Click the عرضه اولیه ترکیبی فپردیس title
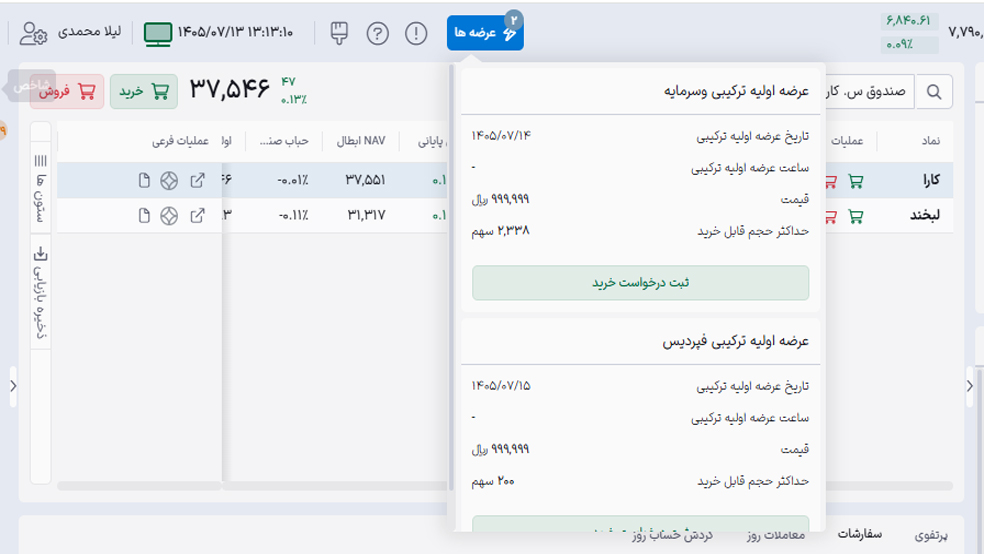 (x=735, y=341)
